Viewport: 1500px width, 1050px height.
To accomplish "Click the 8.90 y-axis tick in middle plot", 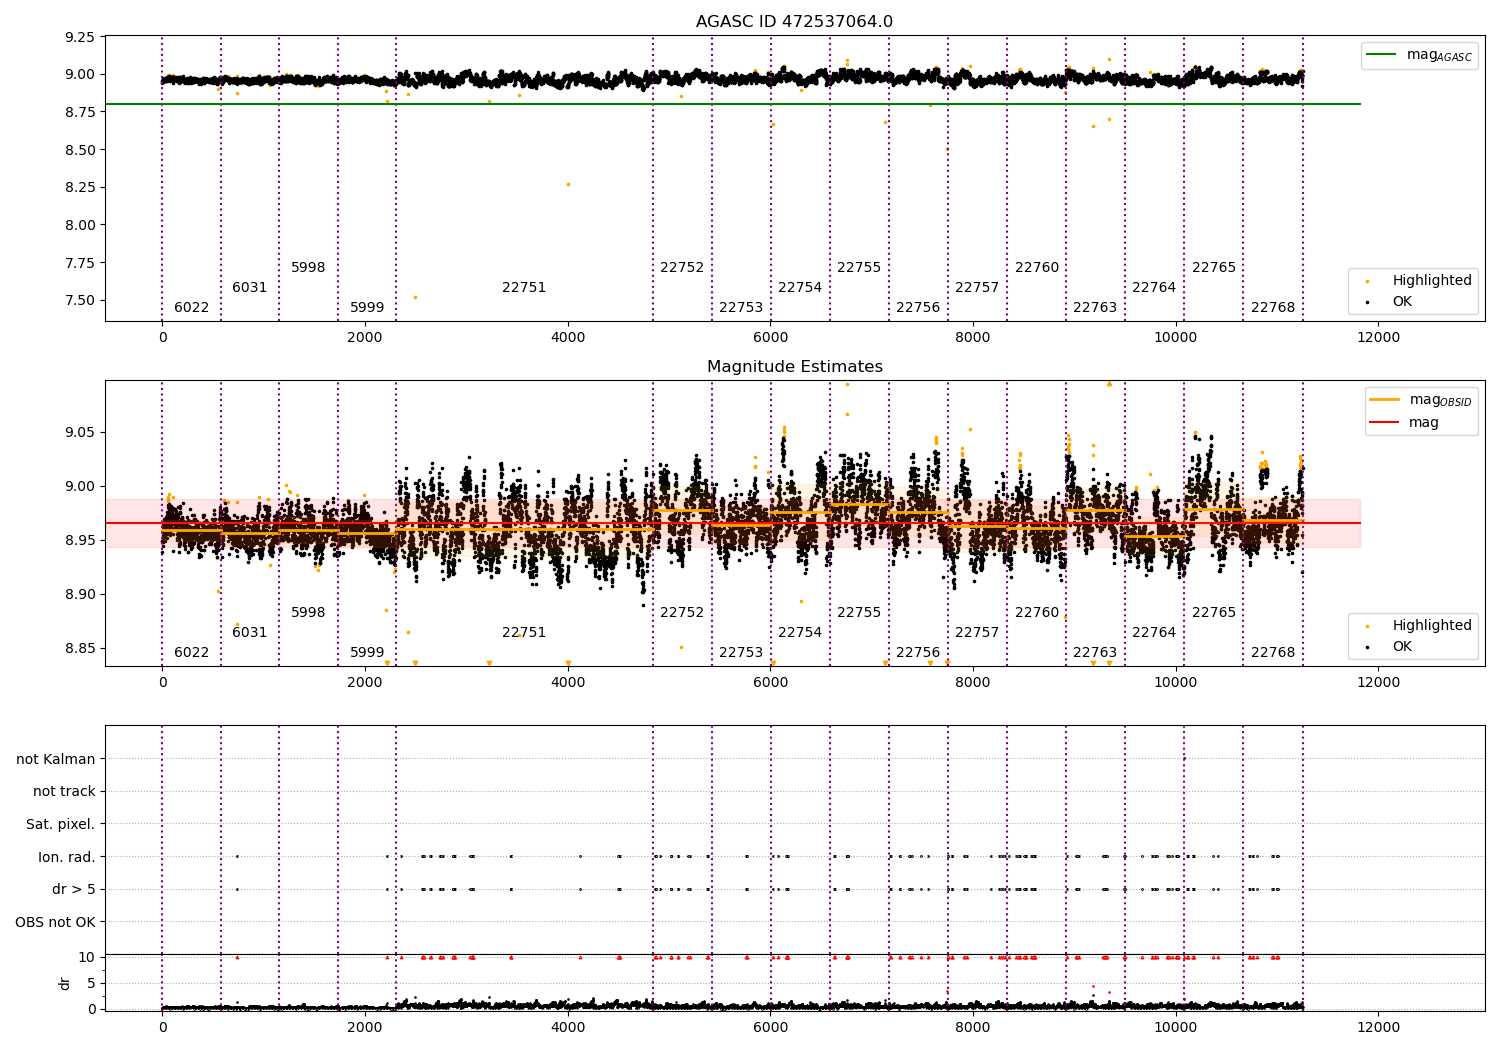I will (x=81, y=595).
